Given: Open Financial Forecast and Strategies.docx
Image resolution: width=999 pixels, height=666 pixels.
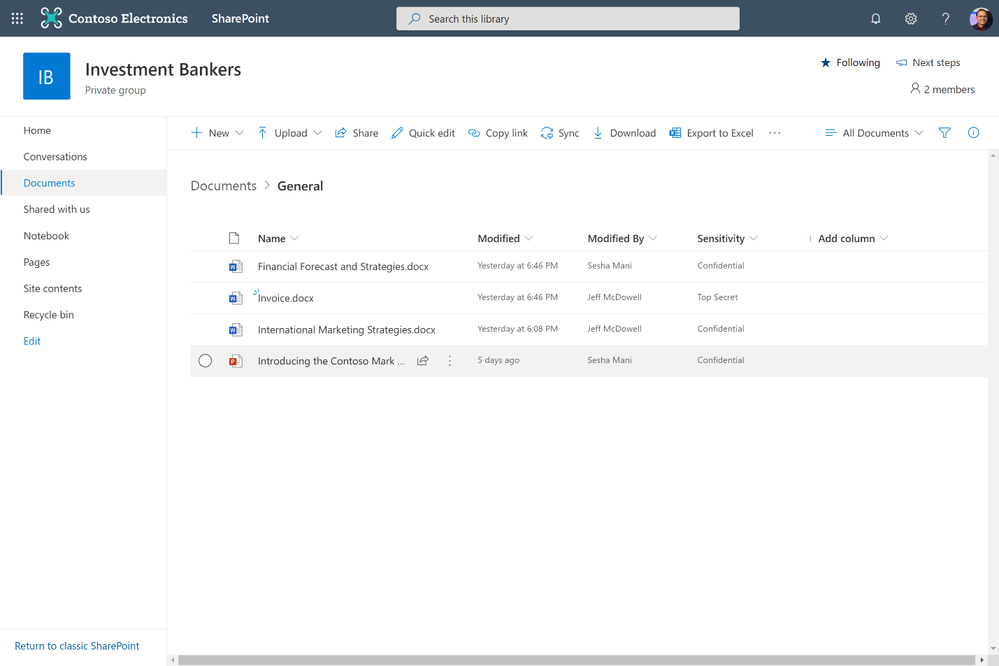Looking at the screenshot, I should (343, 266).
